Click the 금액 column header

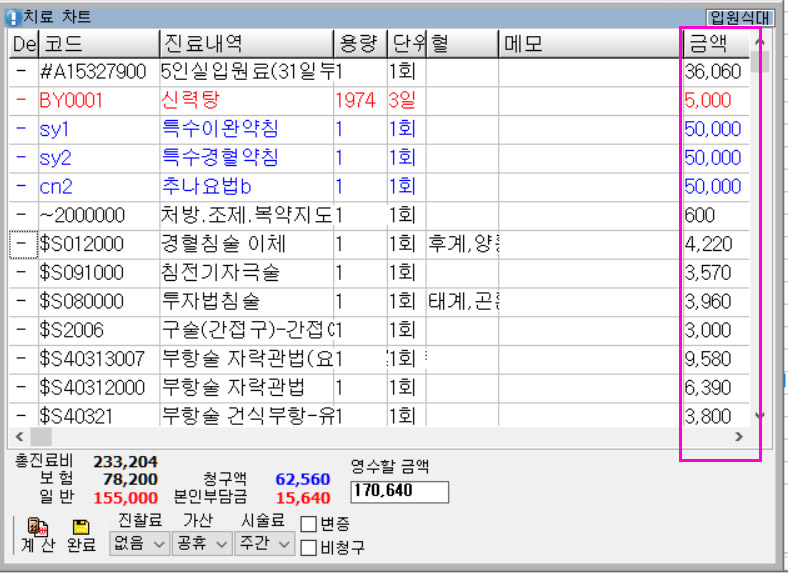[712, 44]
